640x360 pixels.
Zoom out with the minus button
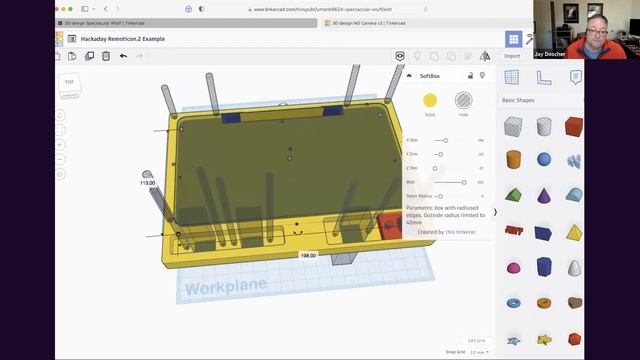point(60,160)
